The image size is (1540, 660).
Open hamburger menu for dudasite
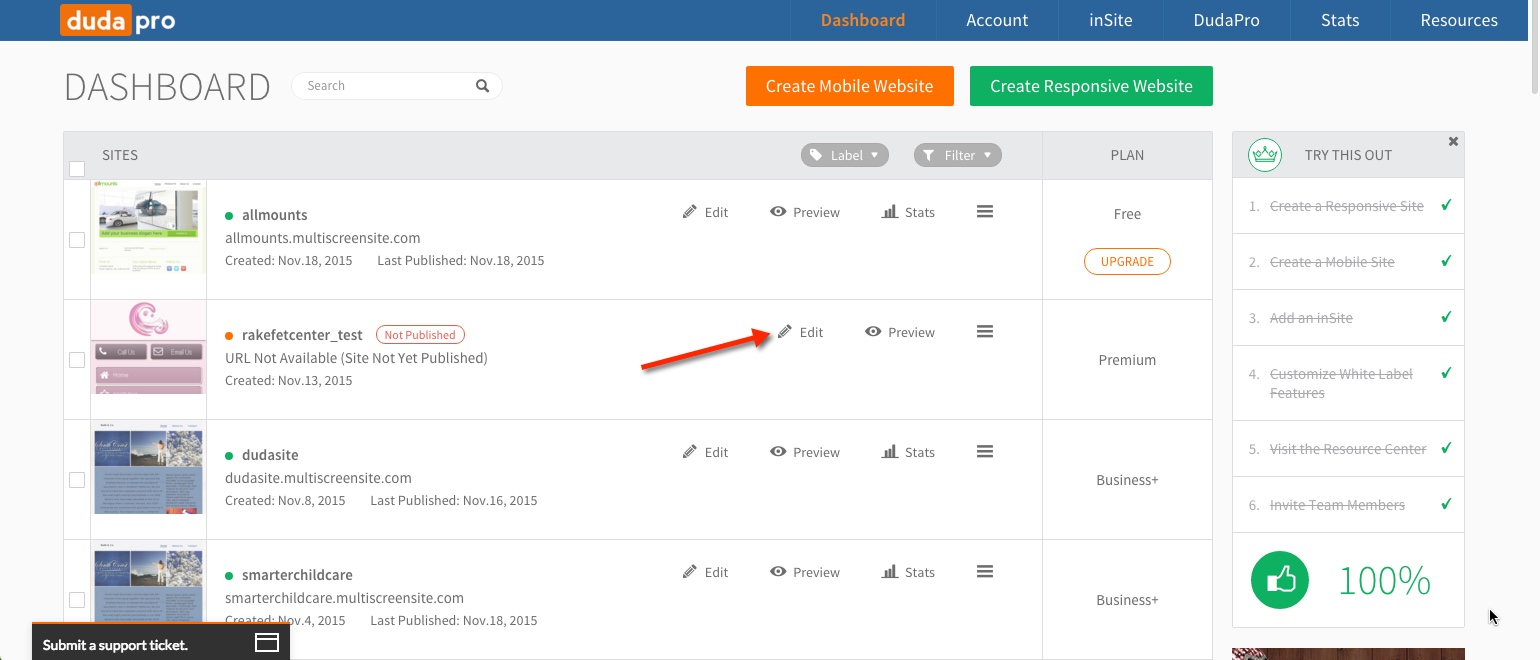click(985, 451)
